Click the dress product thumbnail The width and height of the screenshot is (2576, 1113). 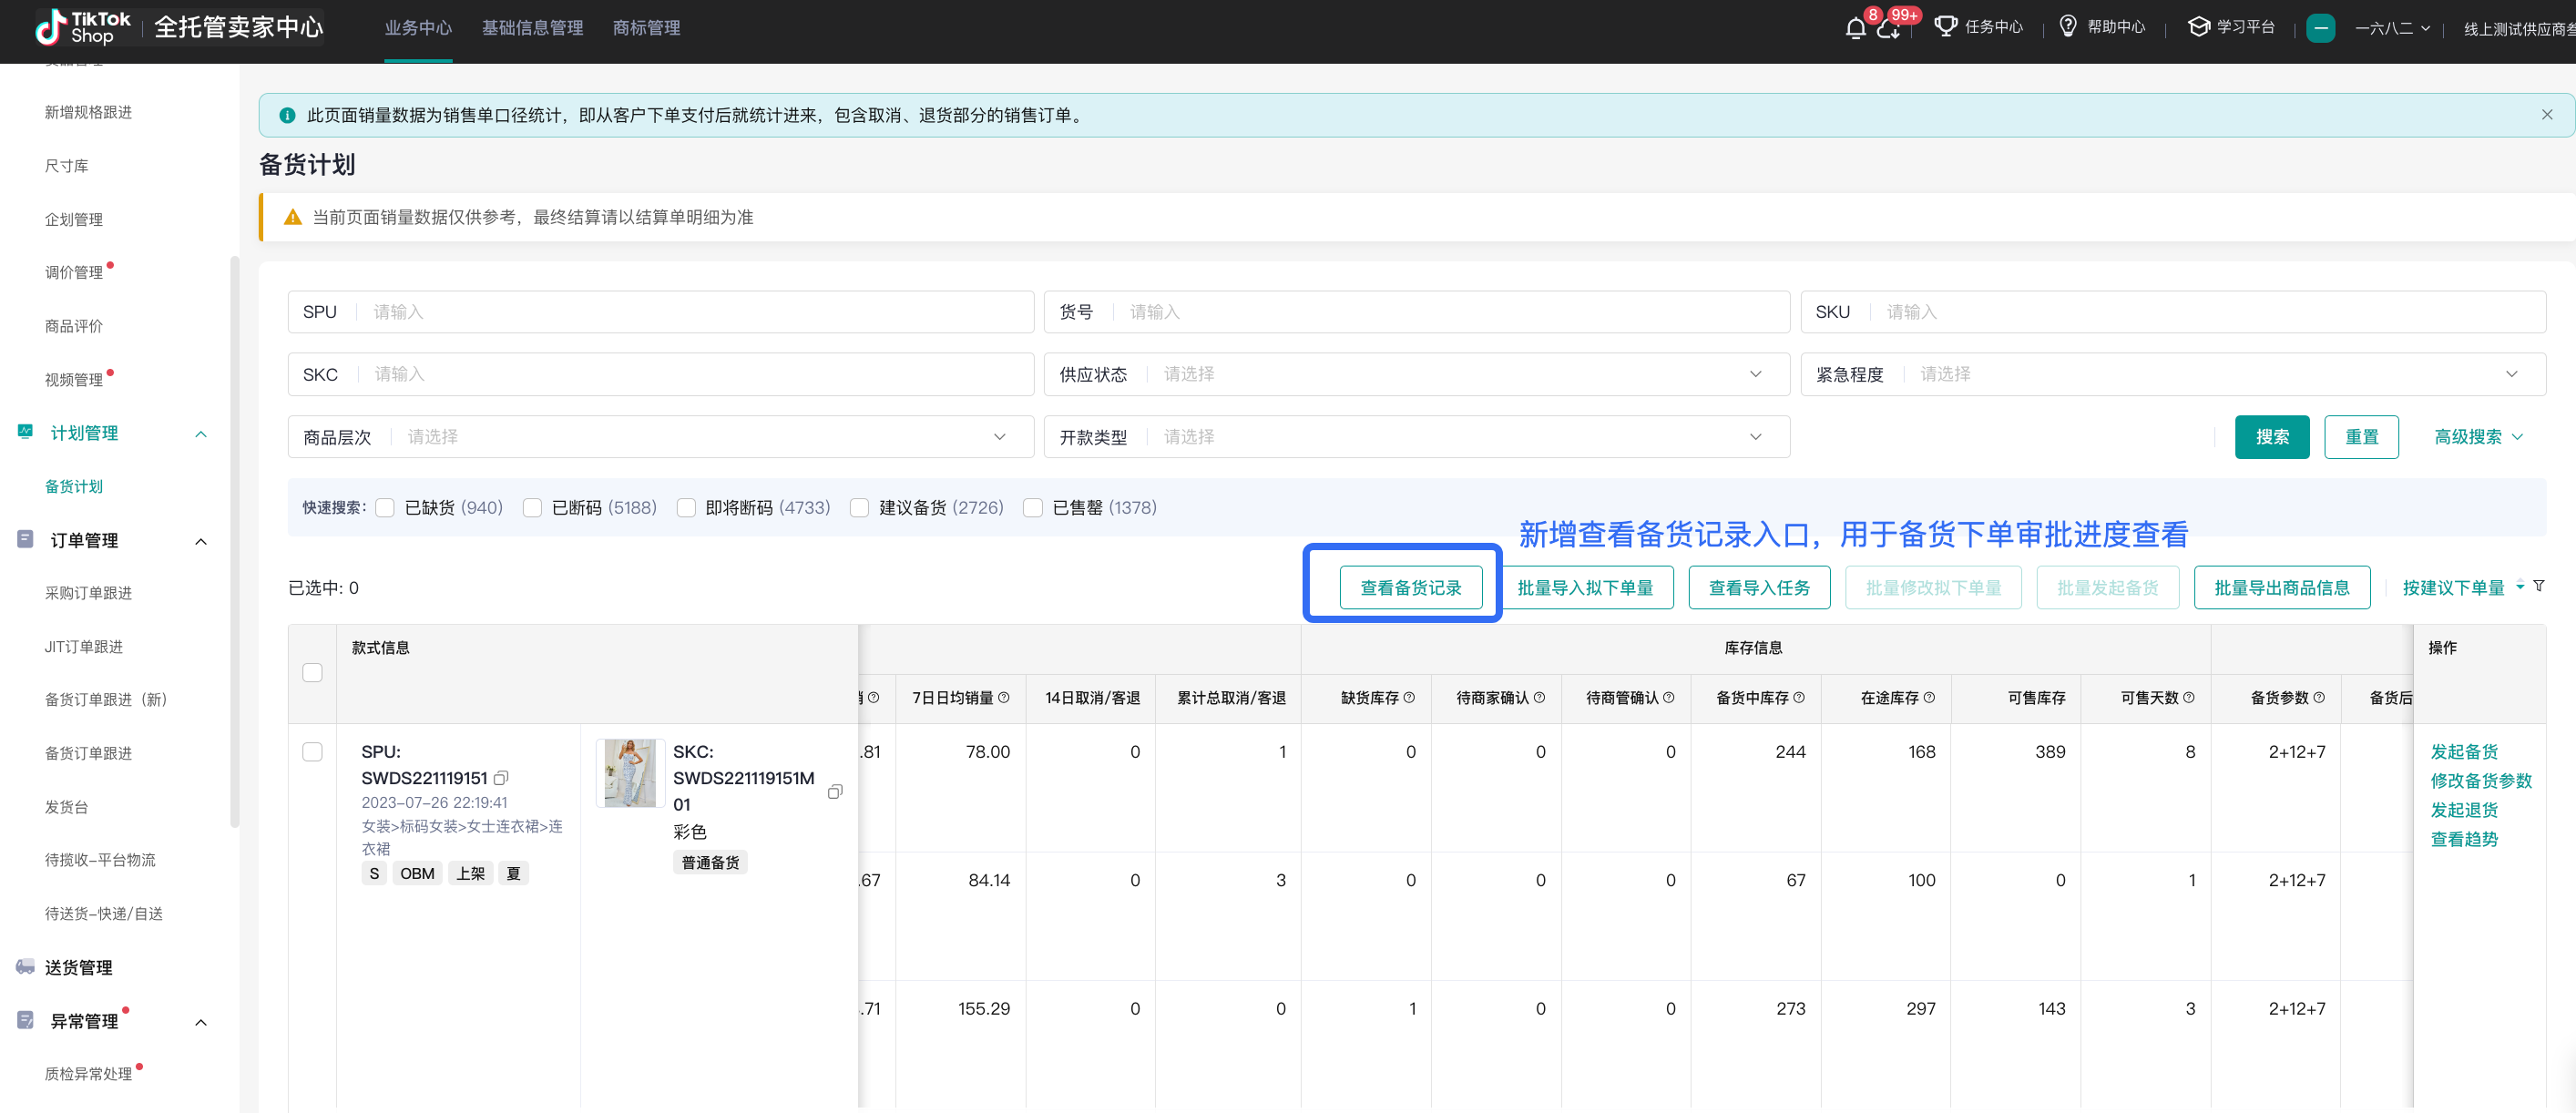point(630,773)
